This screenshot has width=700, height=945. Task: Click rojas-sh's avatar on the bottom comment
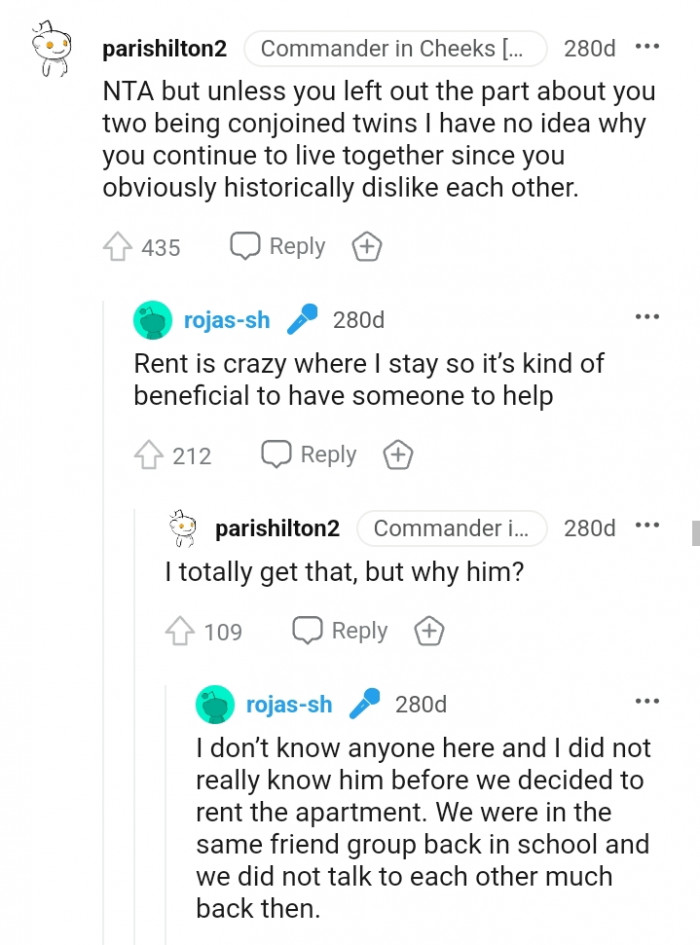[x=212, y=704]
